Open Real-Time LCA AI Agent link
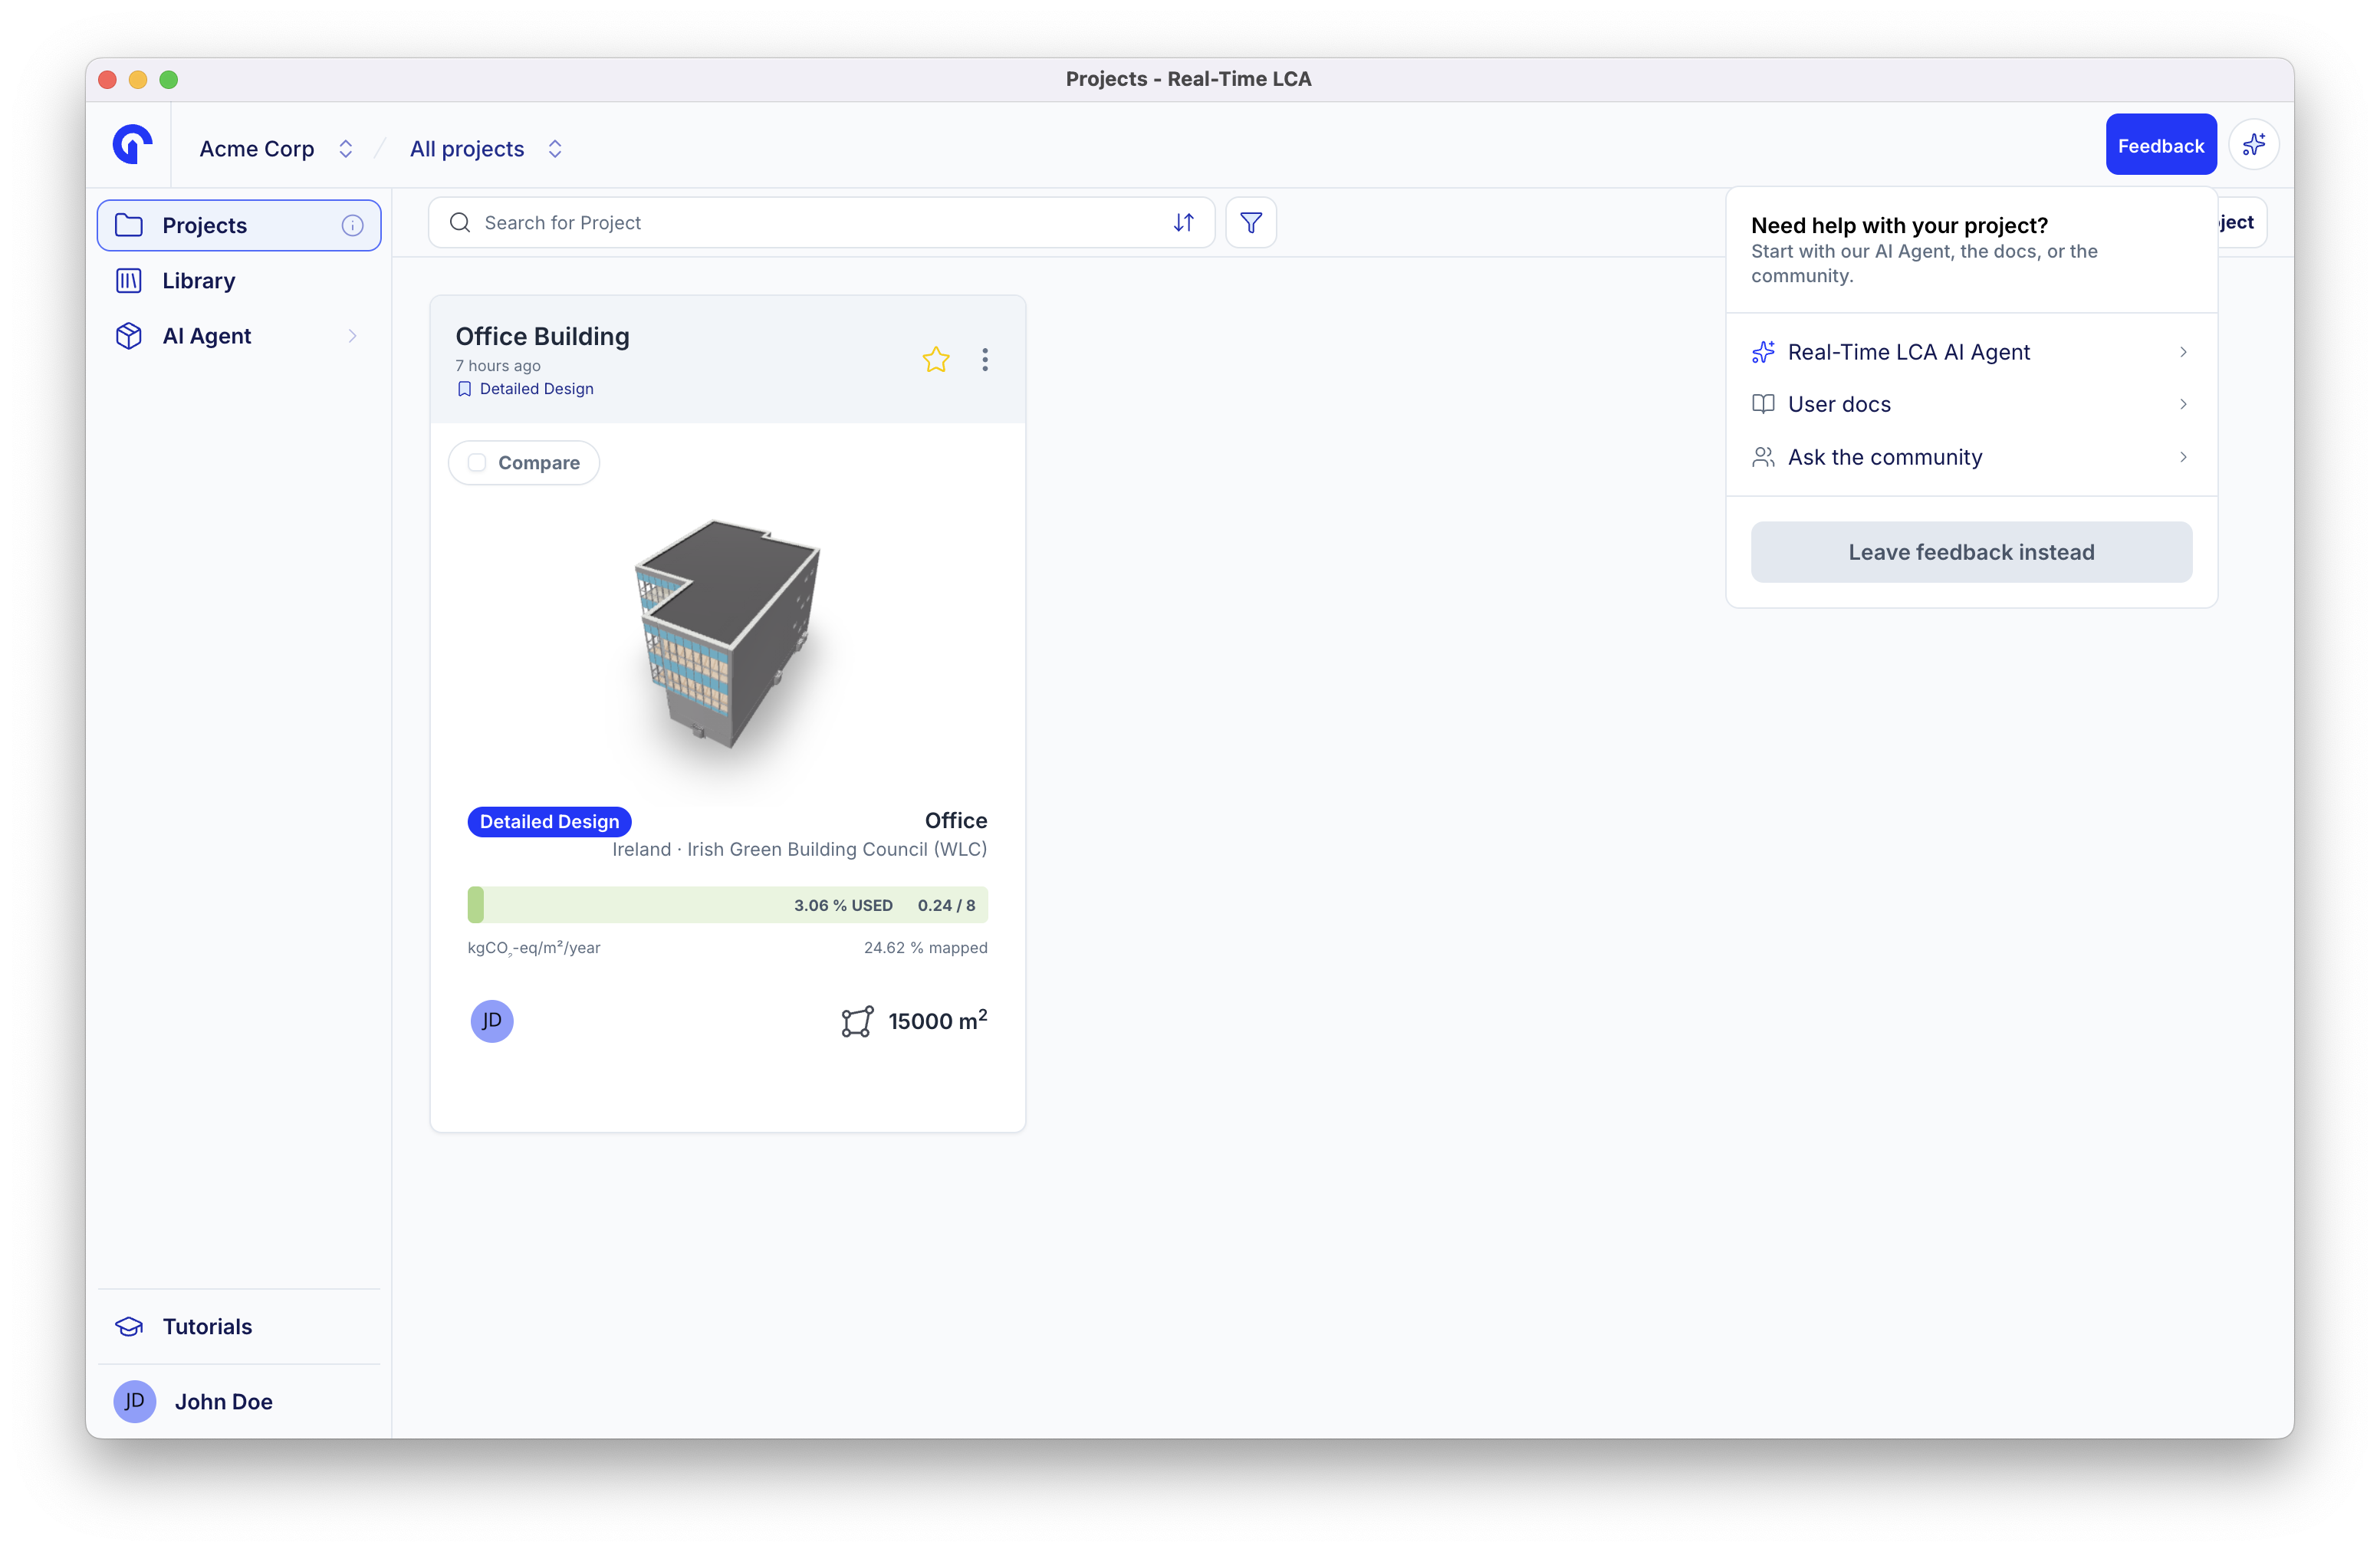This screenshot has width=2380, height=1552. point(1971,352)
